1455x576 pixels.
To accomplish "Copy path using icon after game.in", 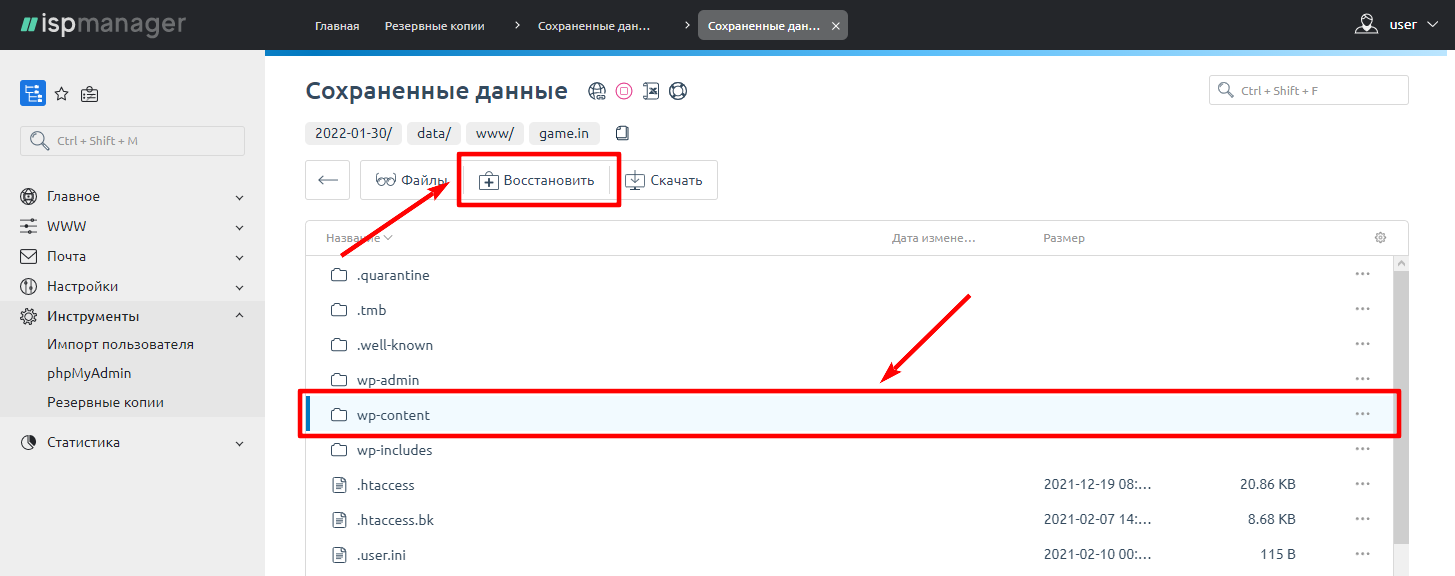I will 622,133.
